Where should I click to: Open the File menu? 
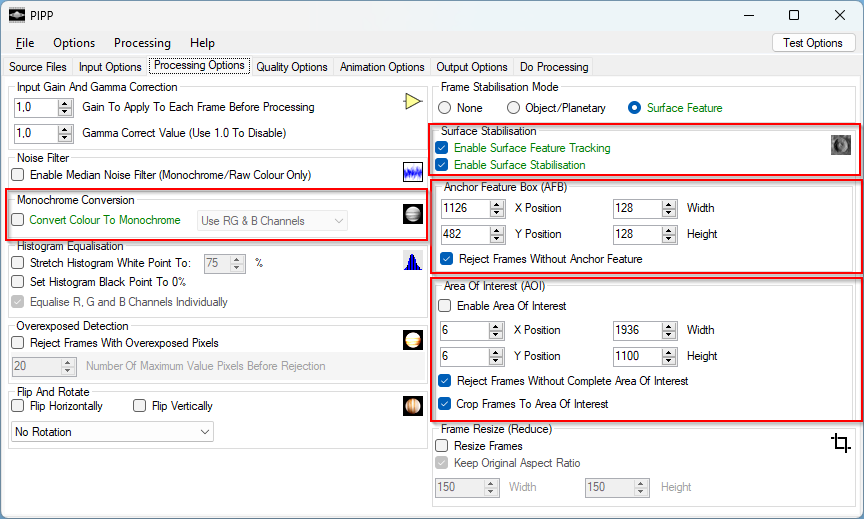click(25, 43)
